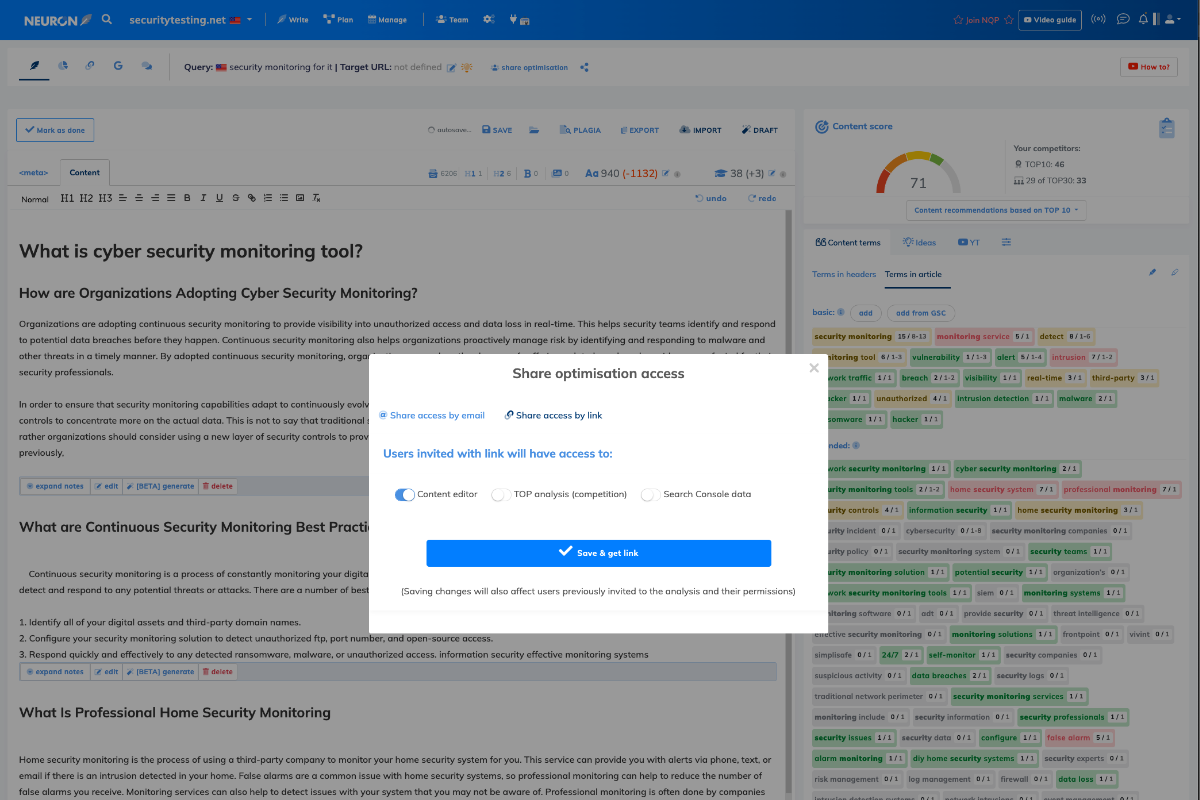Open the securitytesting.net project dropdown
The image size is (1200, 800).
(x=191, y=19)
